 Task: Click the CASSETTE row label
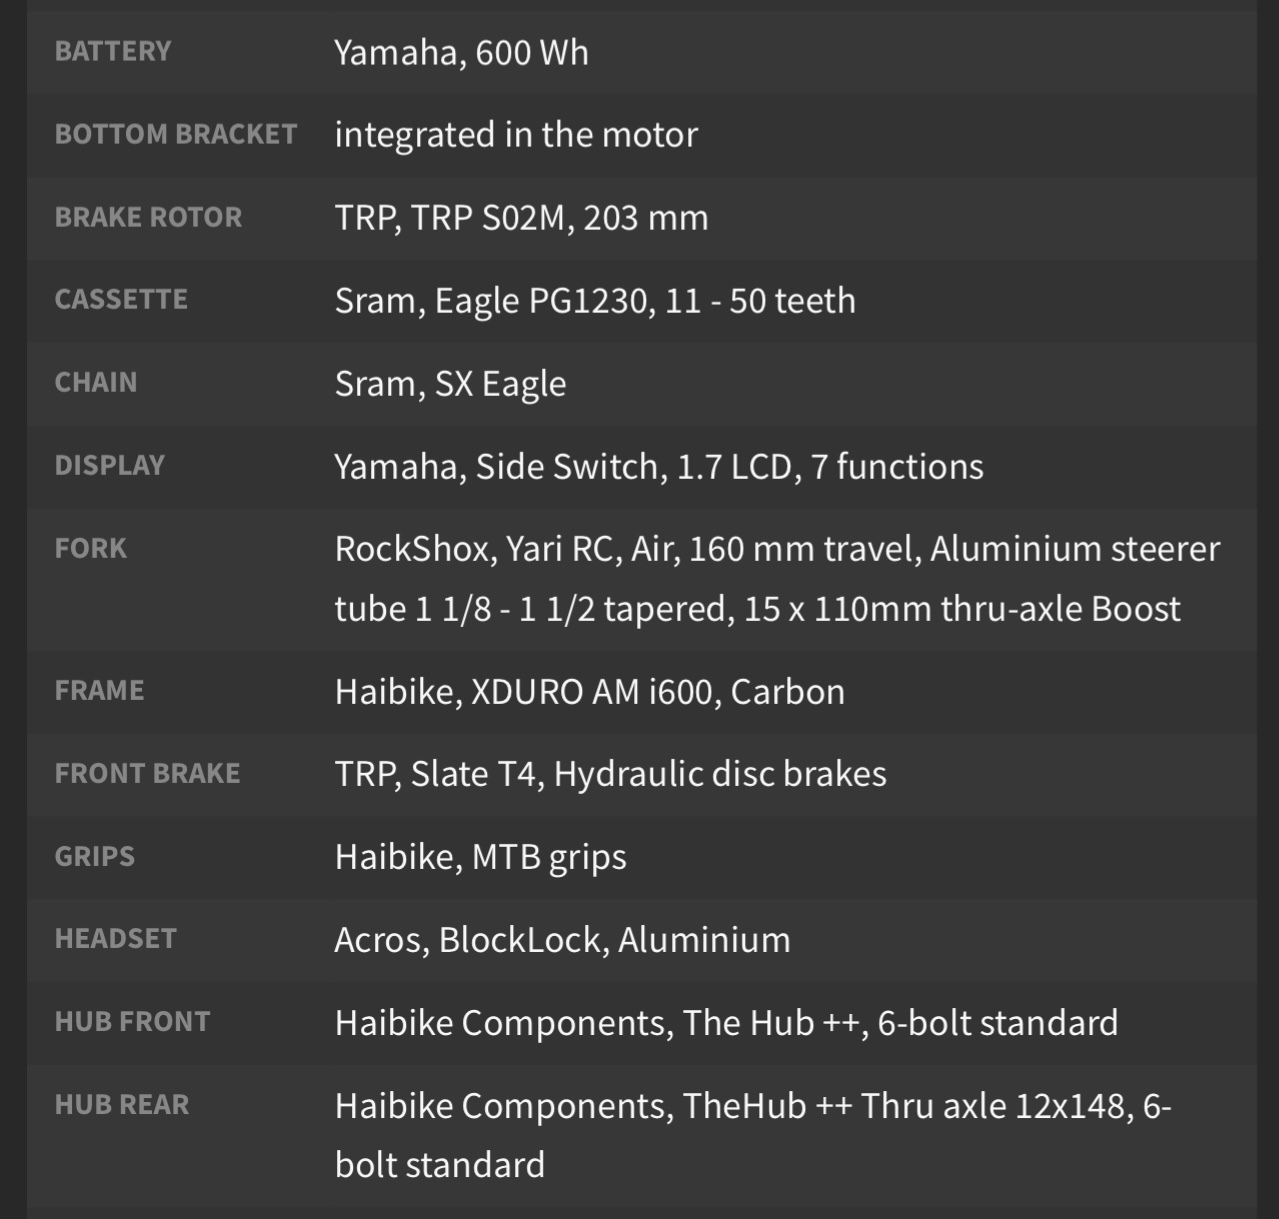tap(121, 299)
